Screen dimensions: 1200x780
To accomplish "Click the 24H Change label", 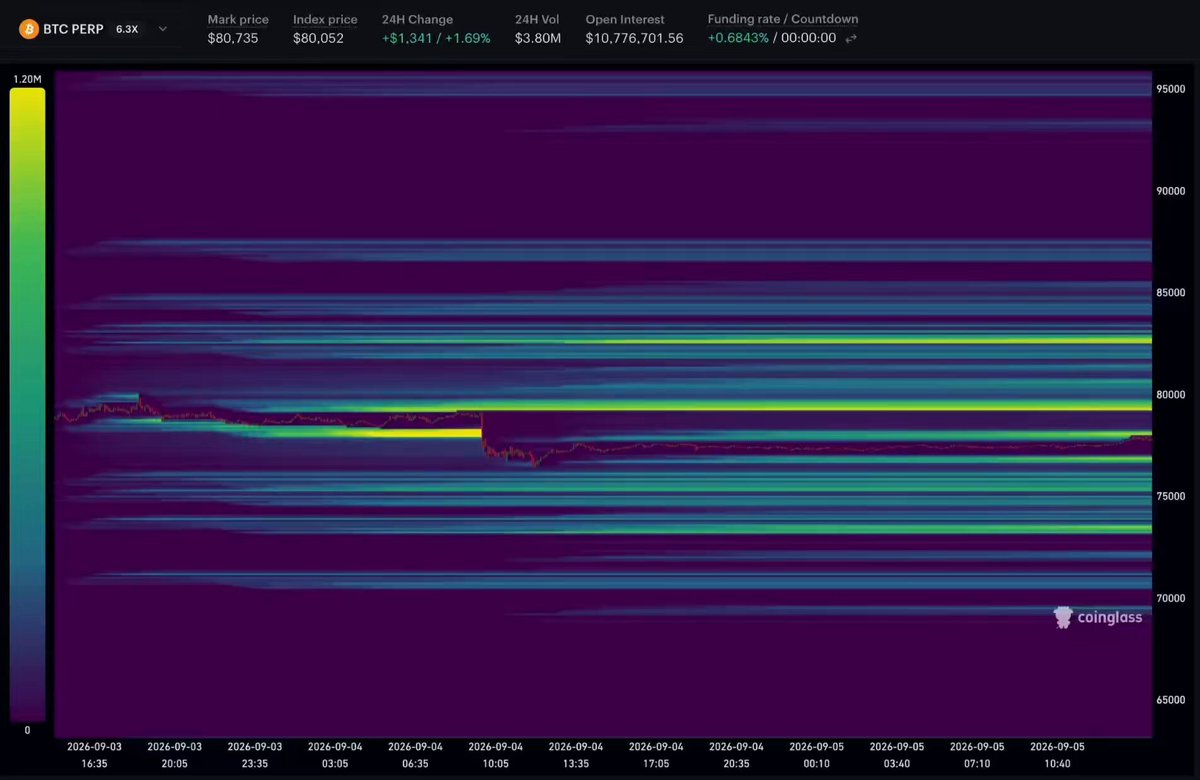I will (417, 19).
